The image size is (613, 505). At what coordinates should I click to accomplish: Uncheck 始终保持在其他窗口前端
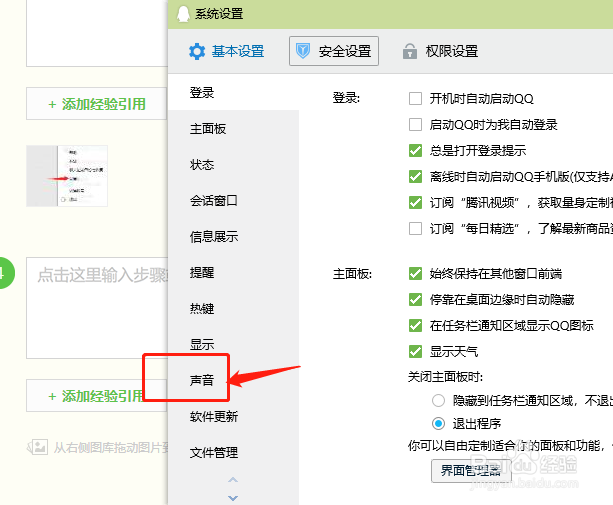click(415, 274)
